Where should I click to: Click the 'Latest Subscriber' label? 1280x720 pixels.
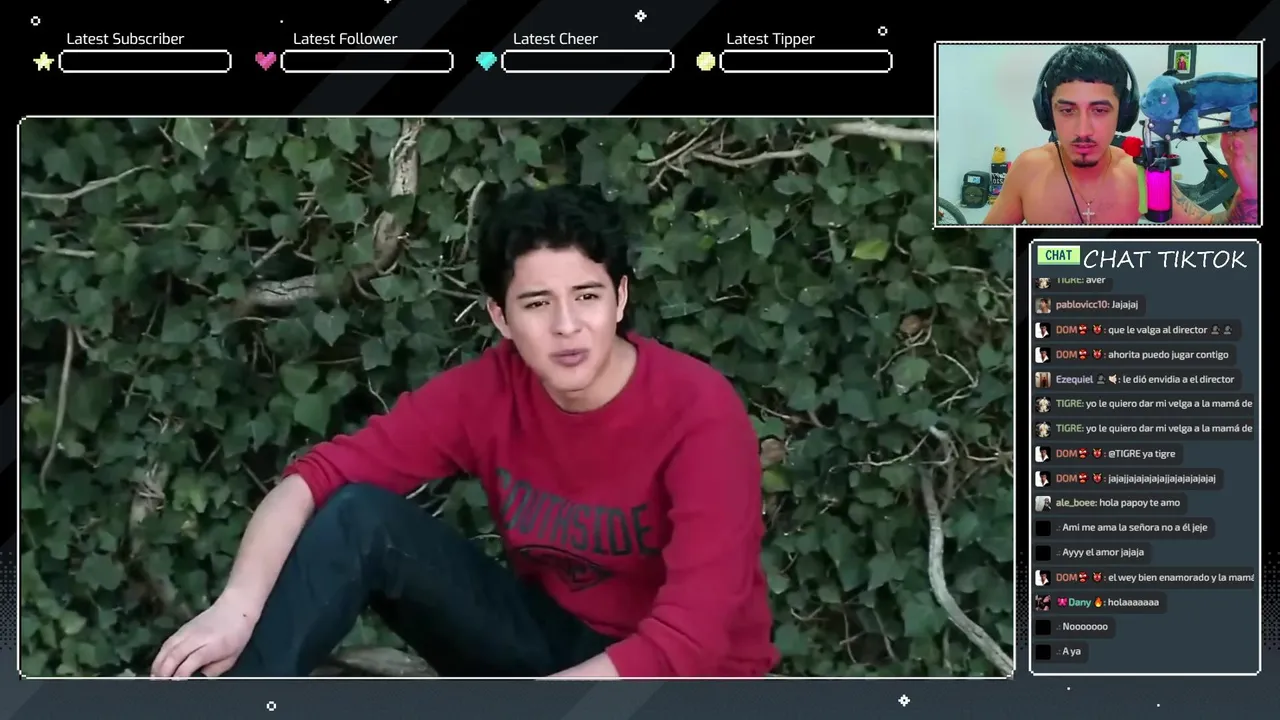pos(125,39)
